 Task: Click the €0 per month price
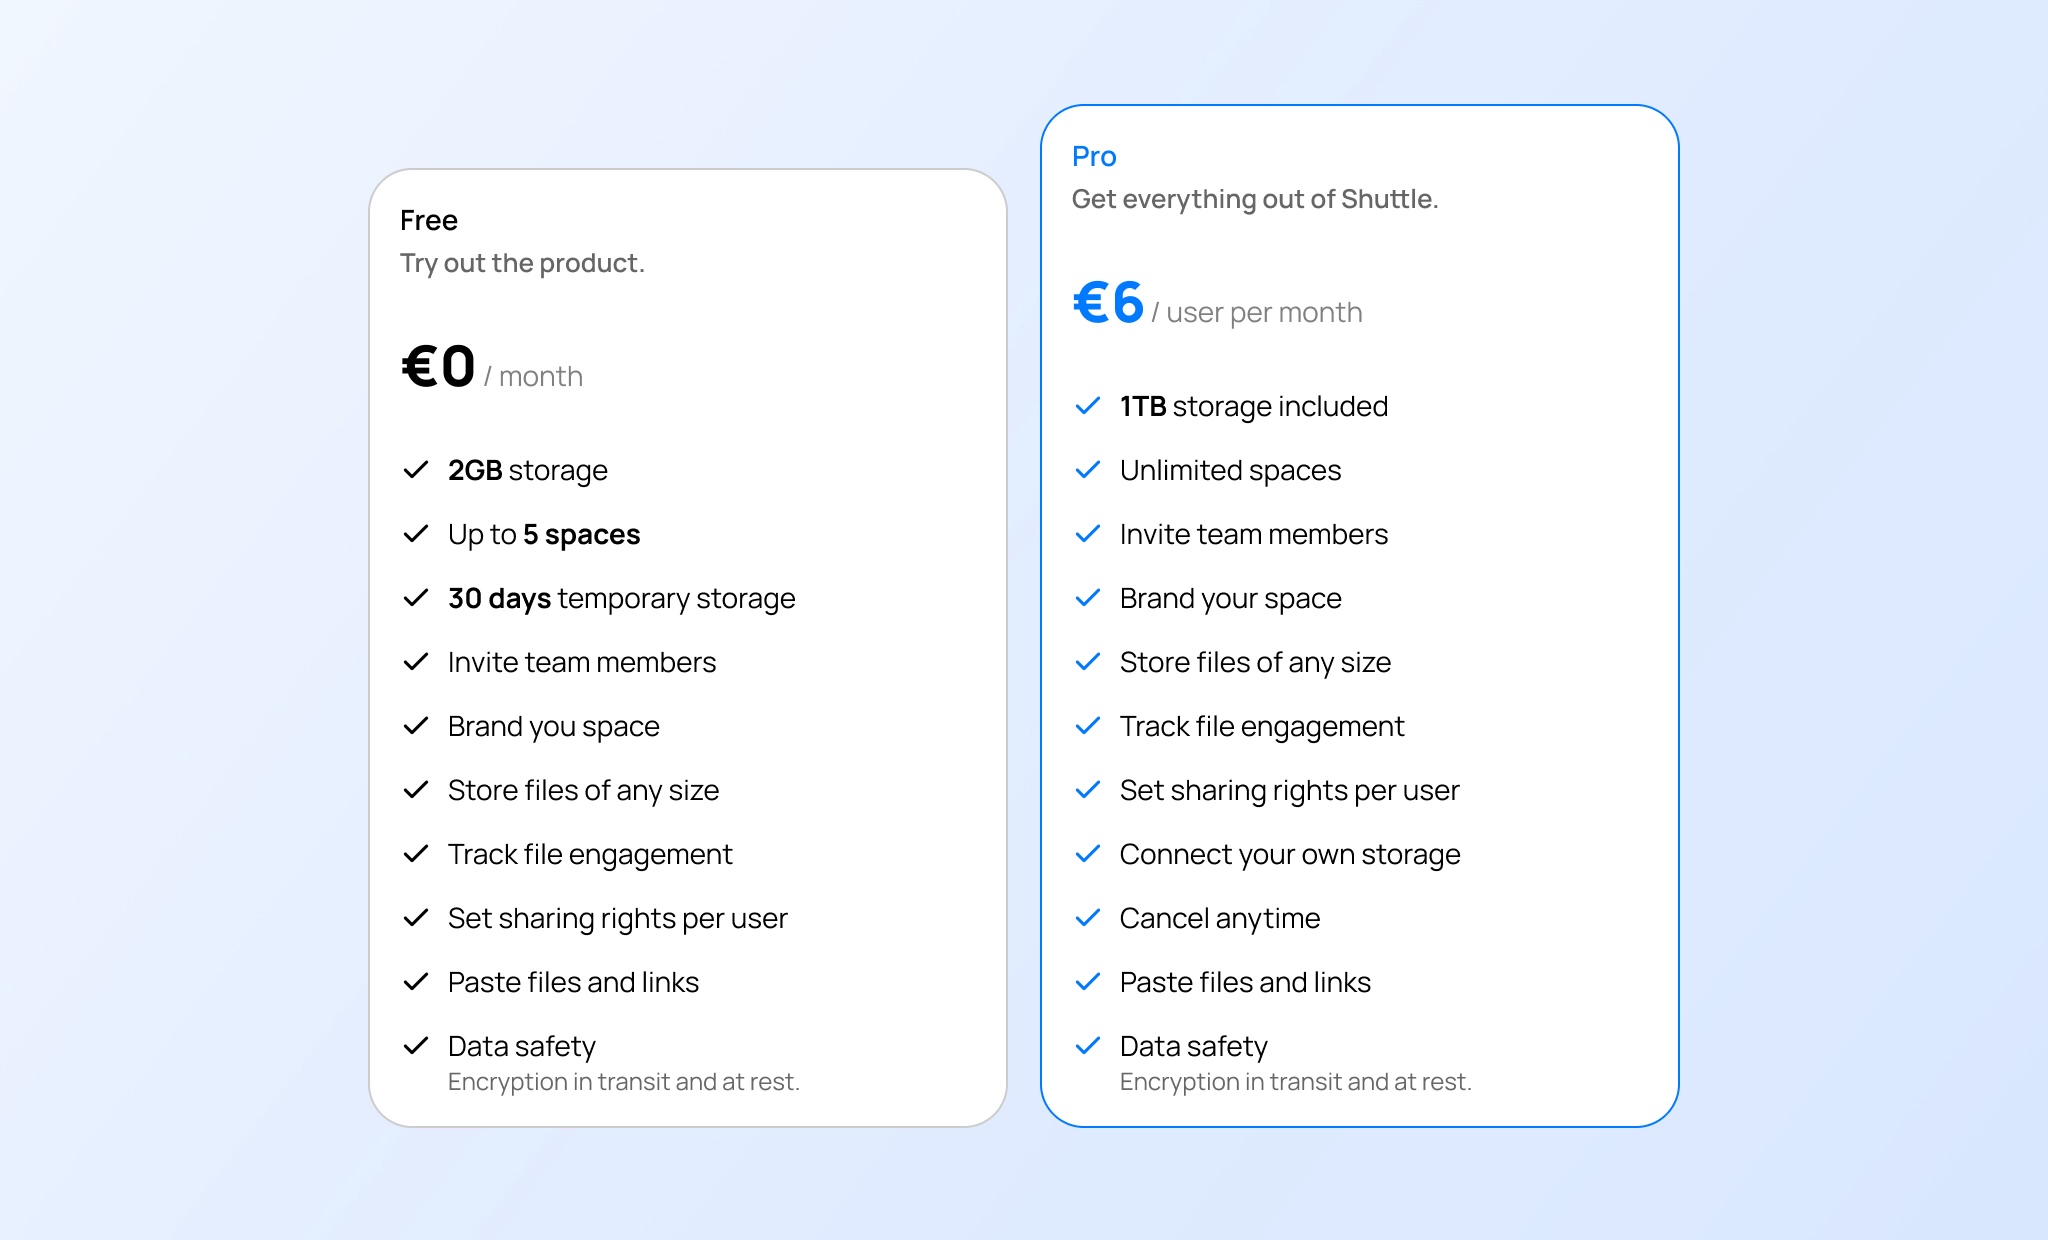click(x=438, y=366)
